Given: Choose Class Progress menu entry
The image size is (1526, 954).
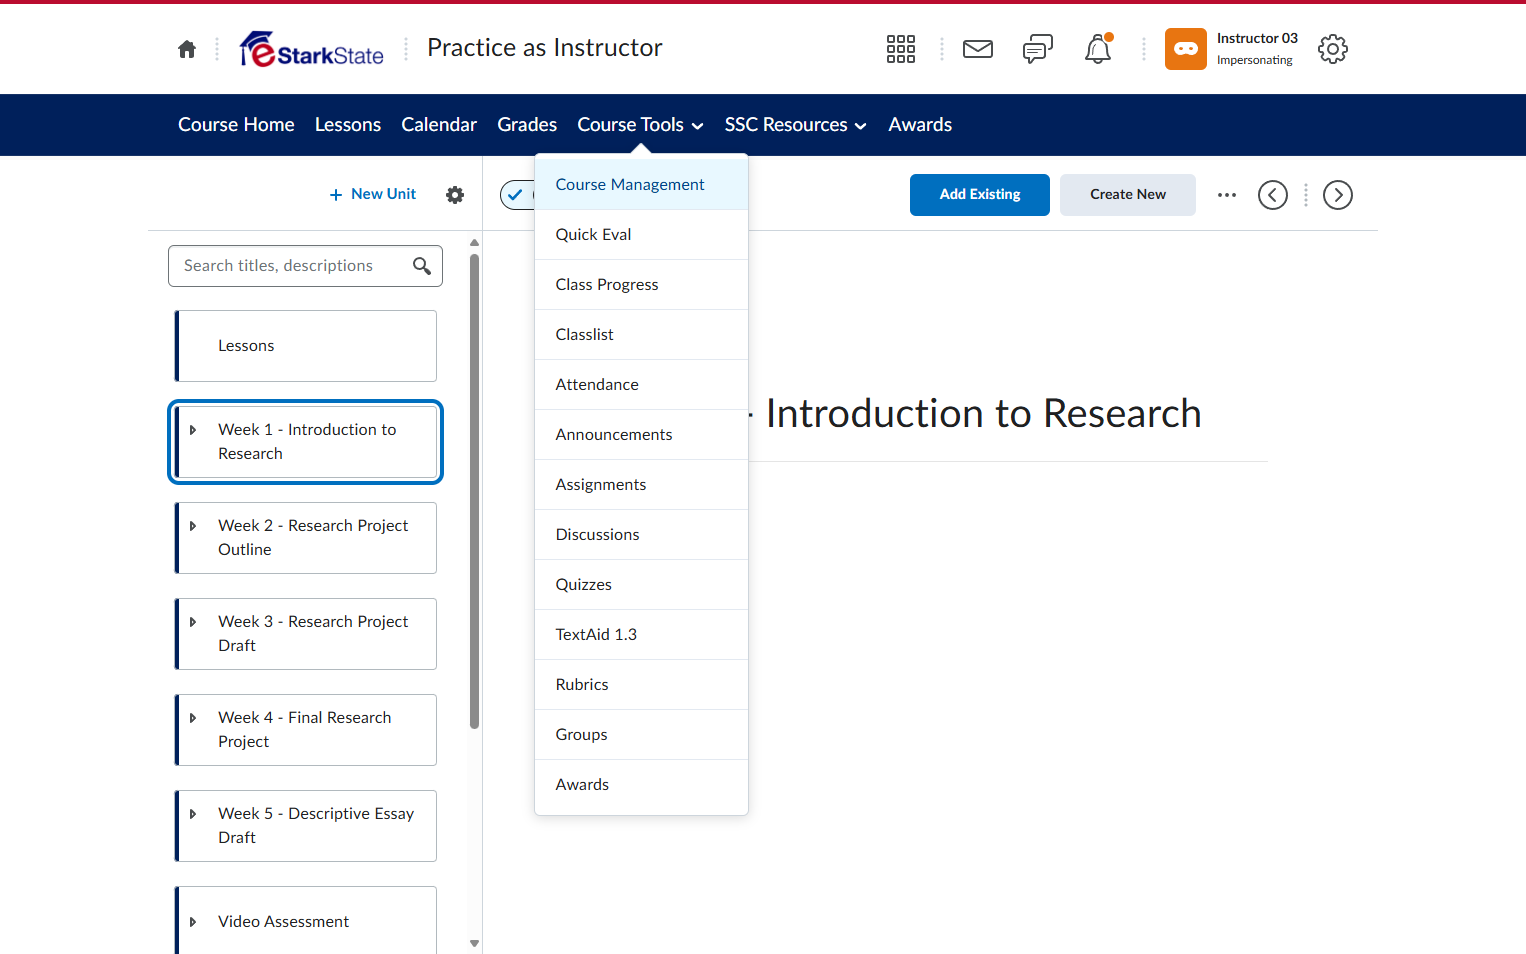Looking at the screenshot, I should [x=641, y=285].
